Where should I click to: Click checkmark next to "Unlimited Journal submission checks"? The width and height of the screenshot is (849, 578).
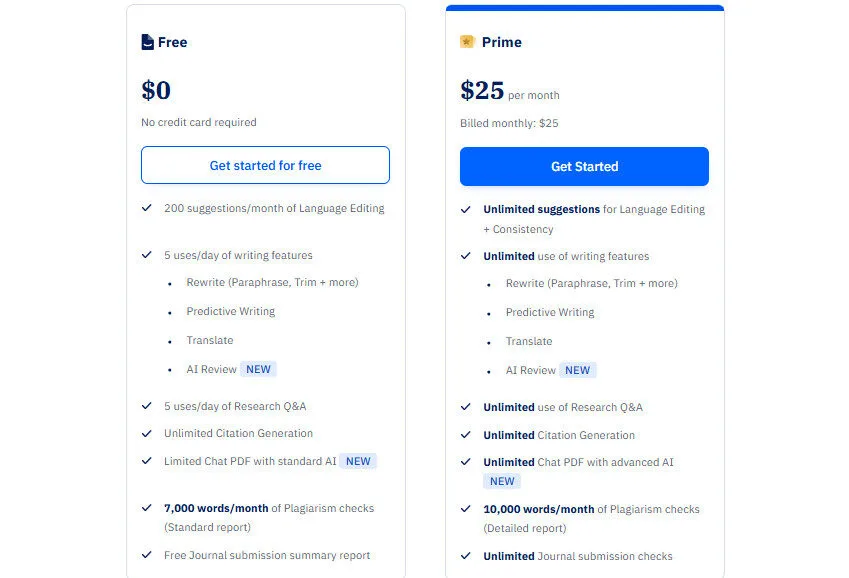[x=466, y=556]
